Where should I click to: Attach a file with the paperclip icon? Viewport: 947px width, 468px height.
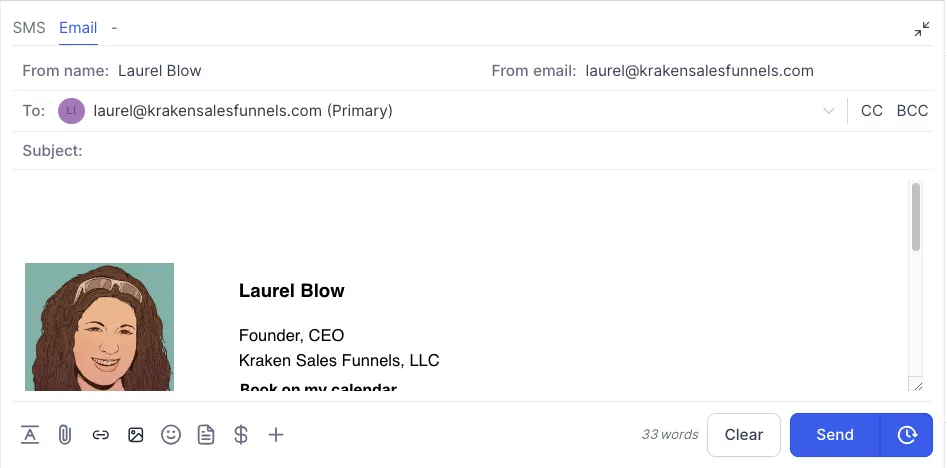point(65,435)
